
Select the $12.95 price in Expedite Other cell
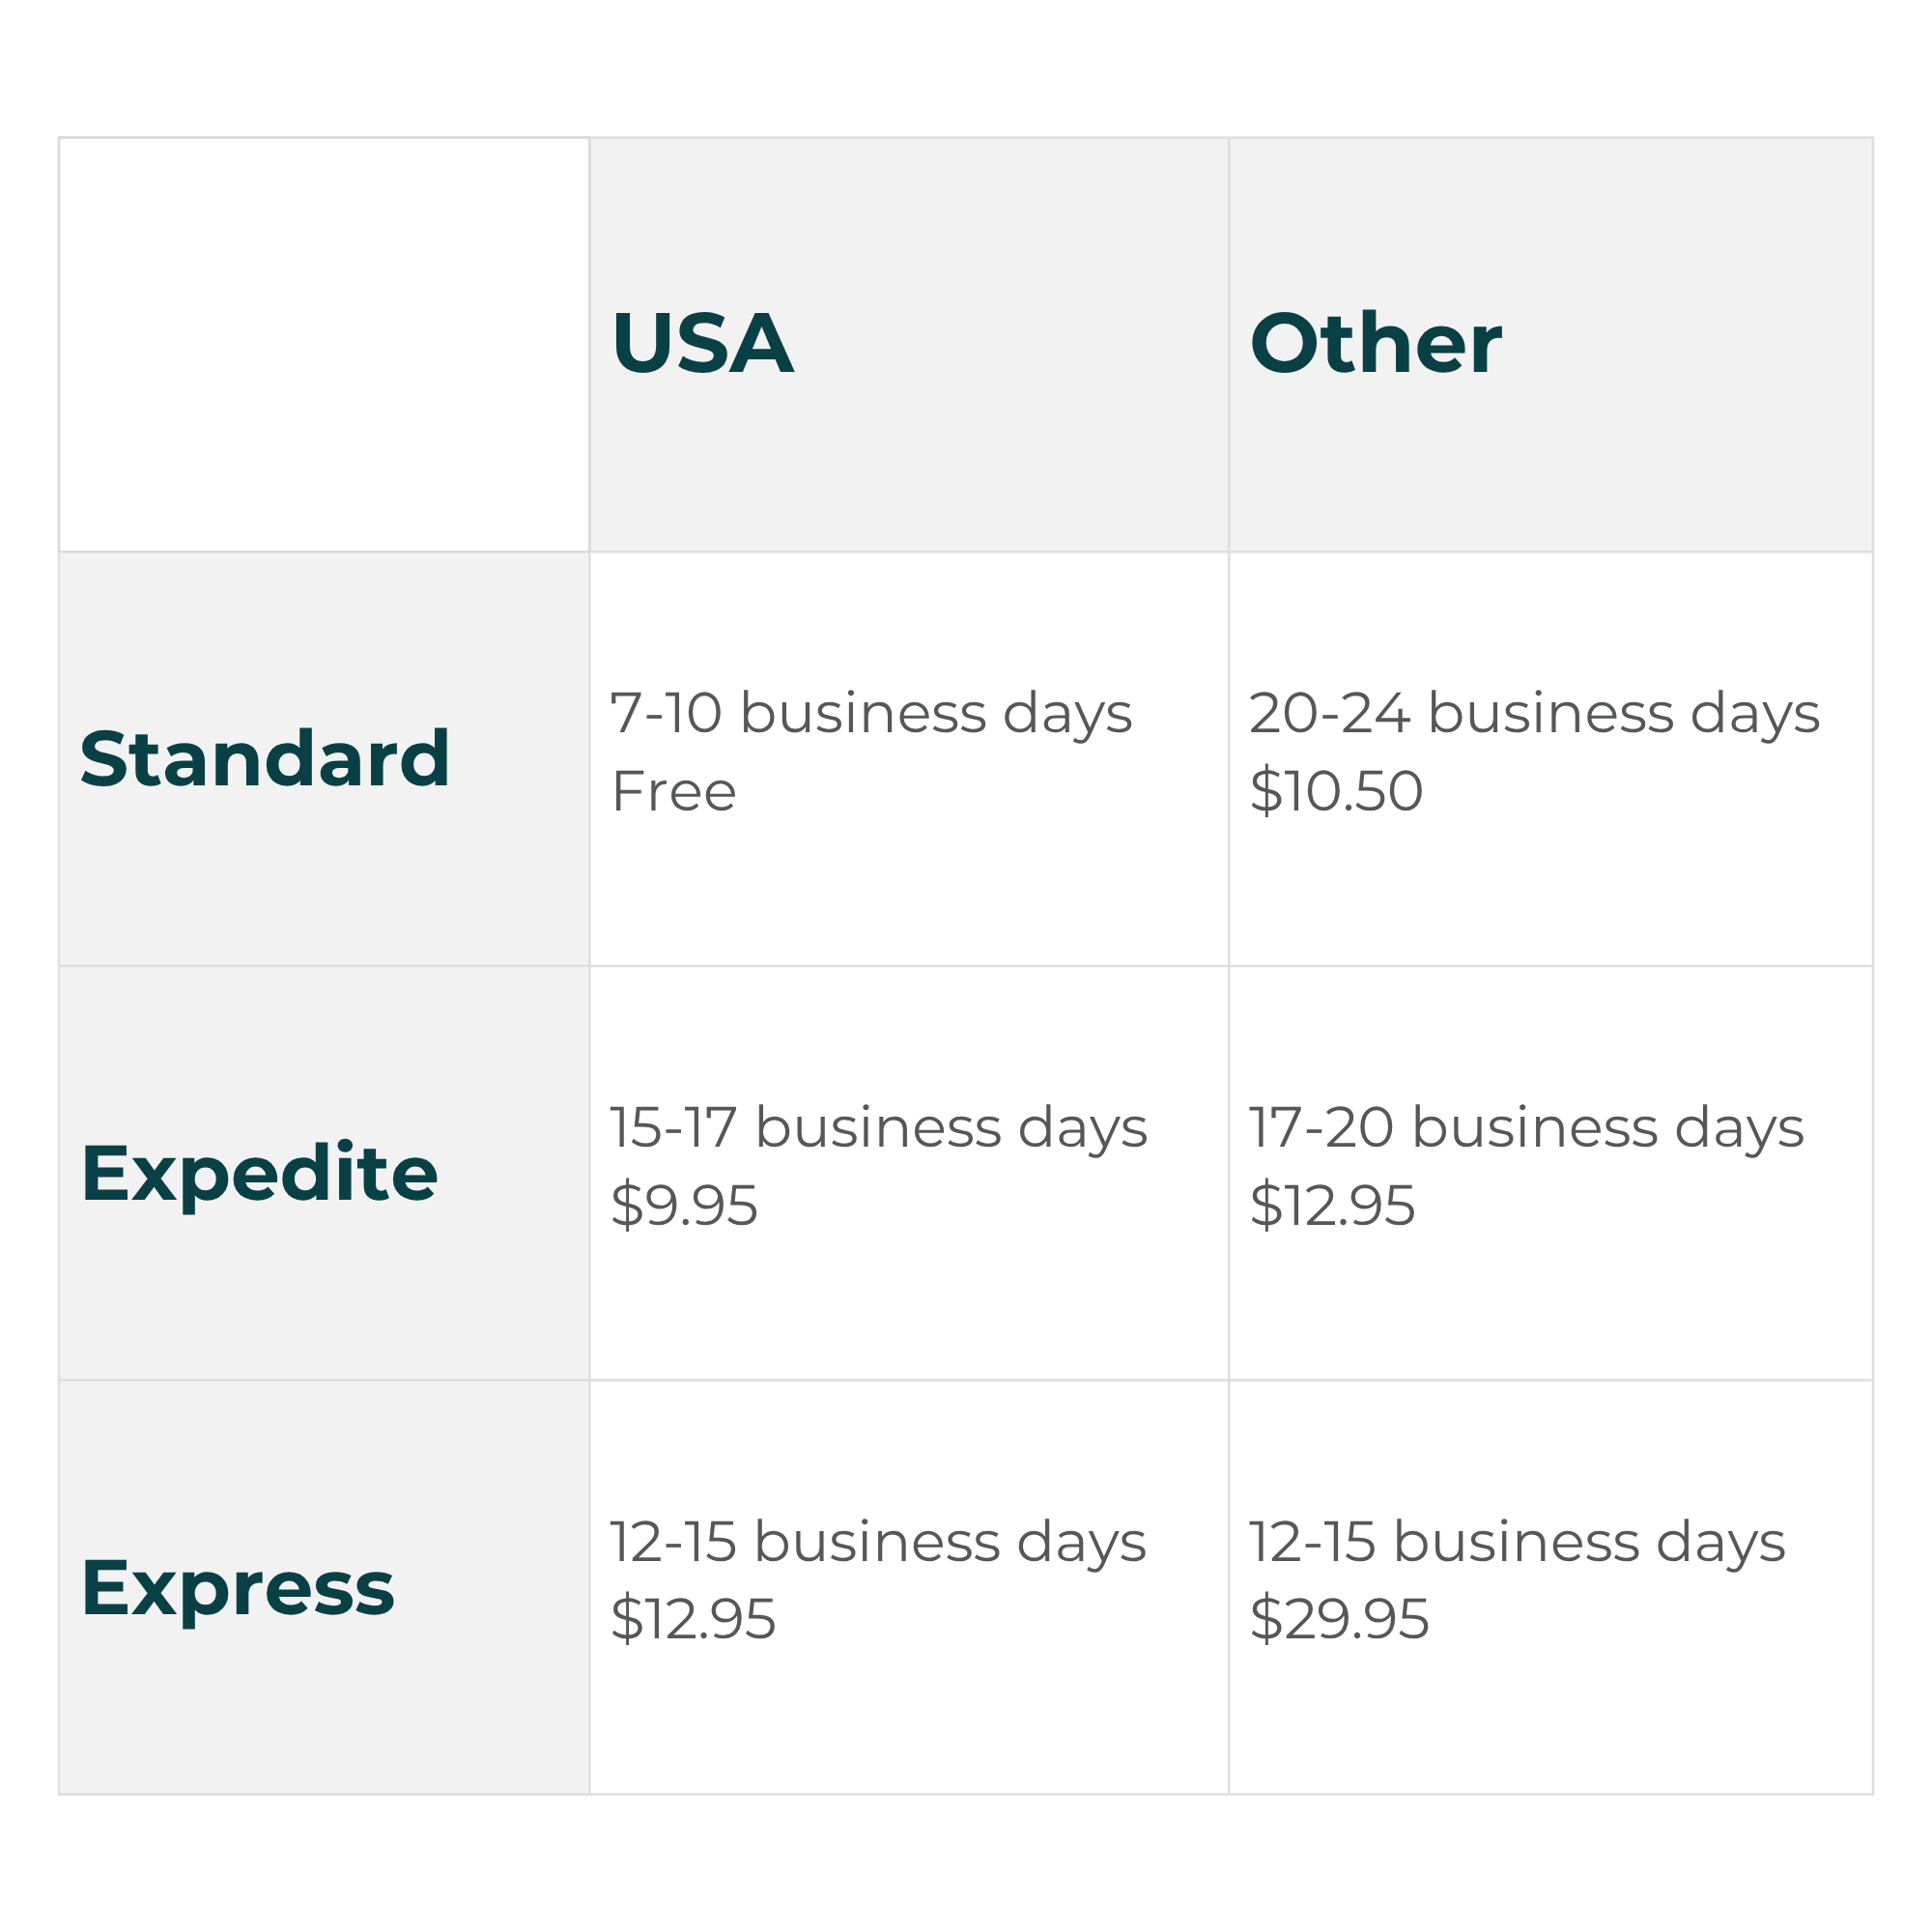click(1331, 1205)
